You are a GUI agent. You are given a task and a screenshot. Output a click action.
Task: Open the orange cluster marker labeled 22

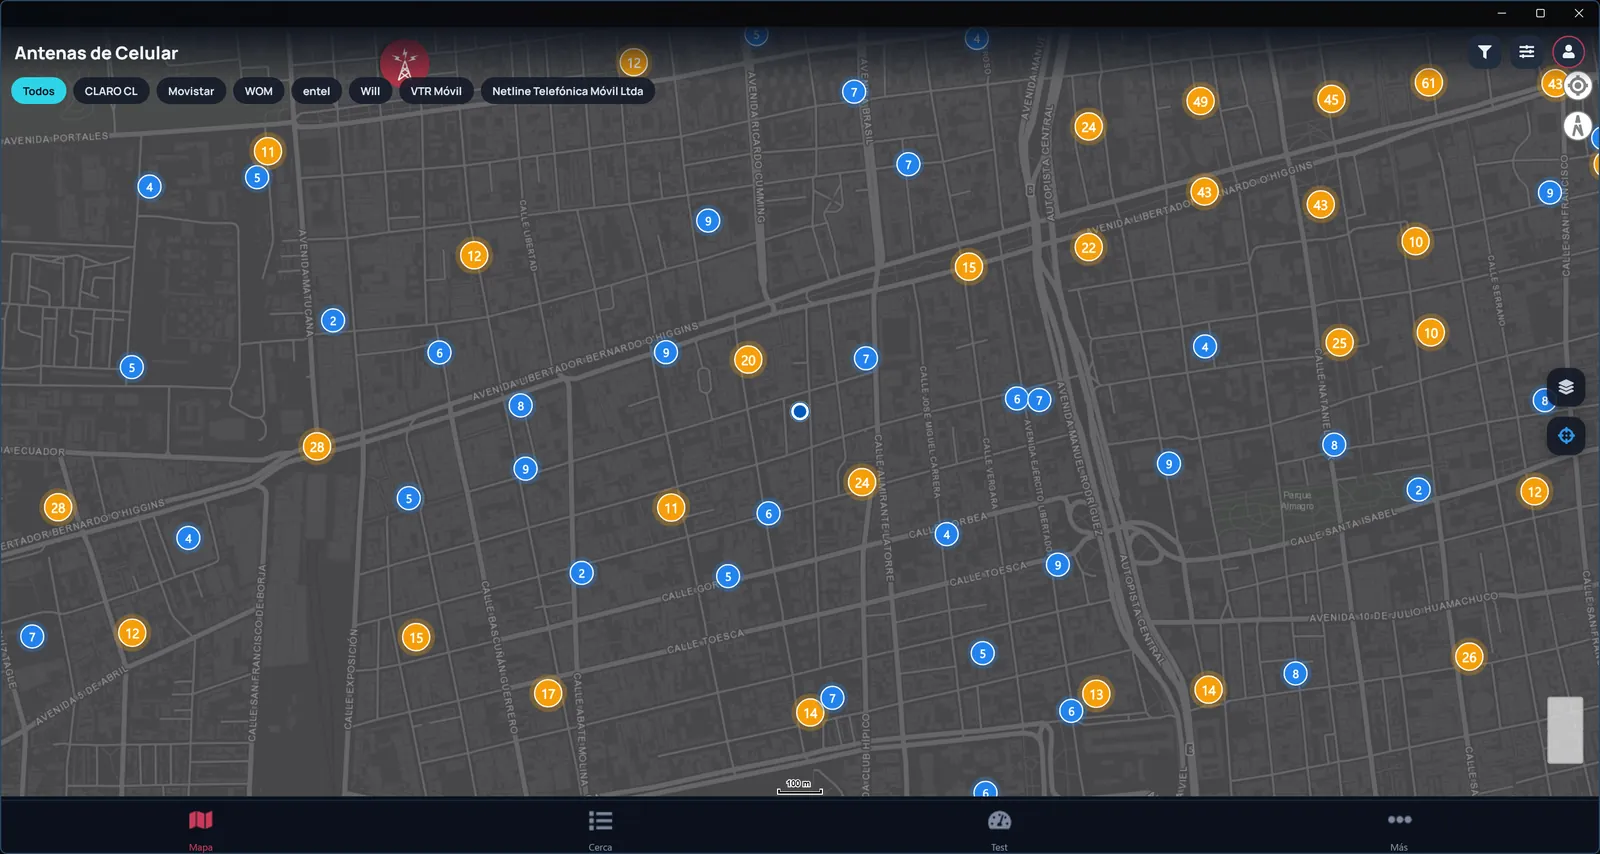tap(1088, 247)
